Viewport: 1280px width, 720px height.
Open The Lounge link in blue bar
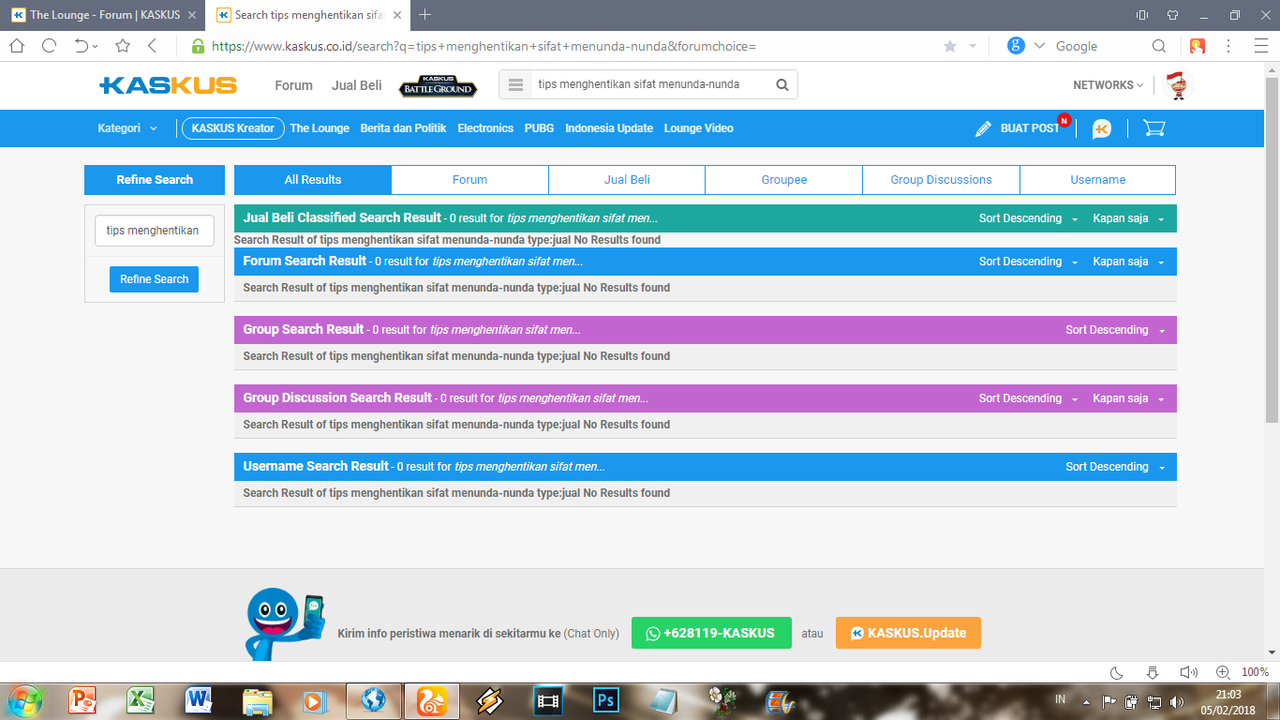tap(320, 128)
